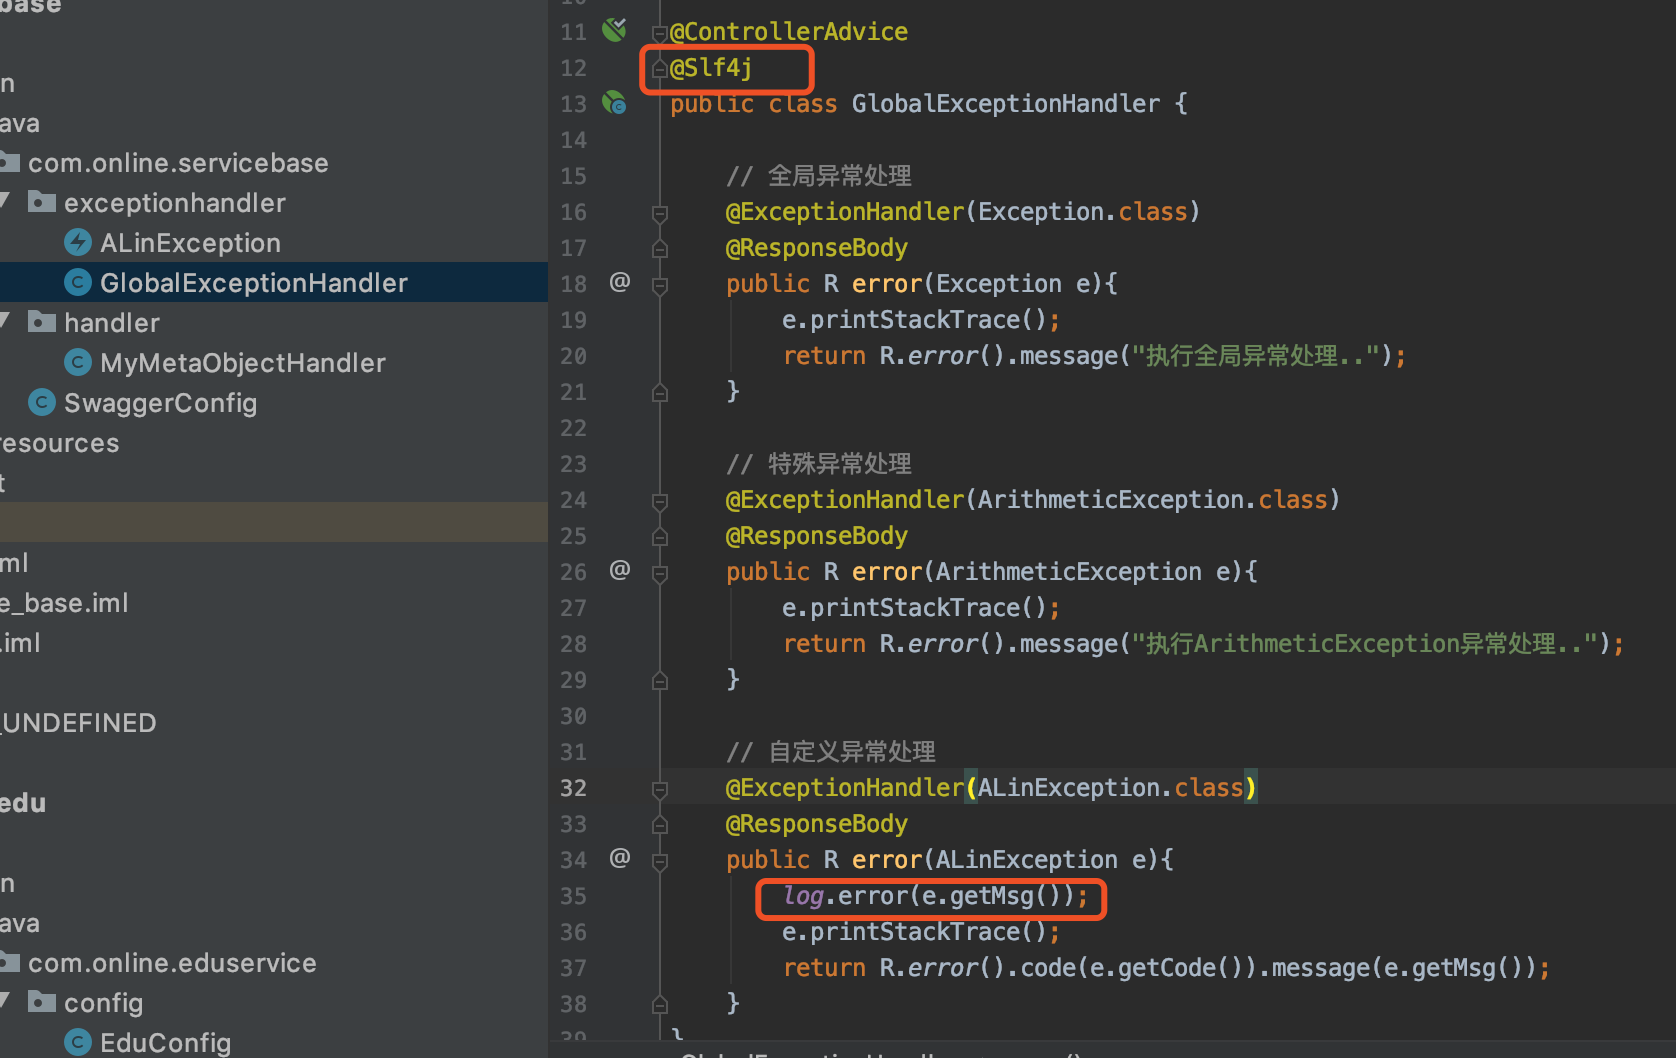Select com.online.eduservice package in tree
The image size is (1676, 1058).
[x=172, y=962]
